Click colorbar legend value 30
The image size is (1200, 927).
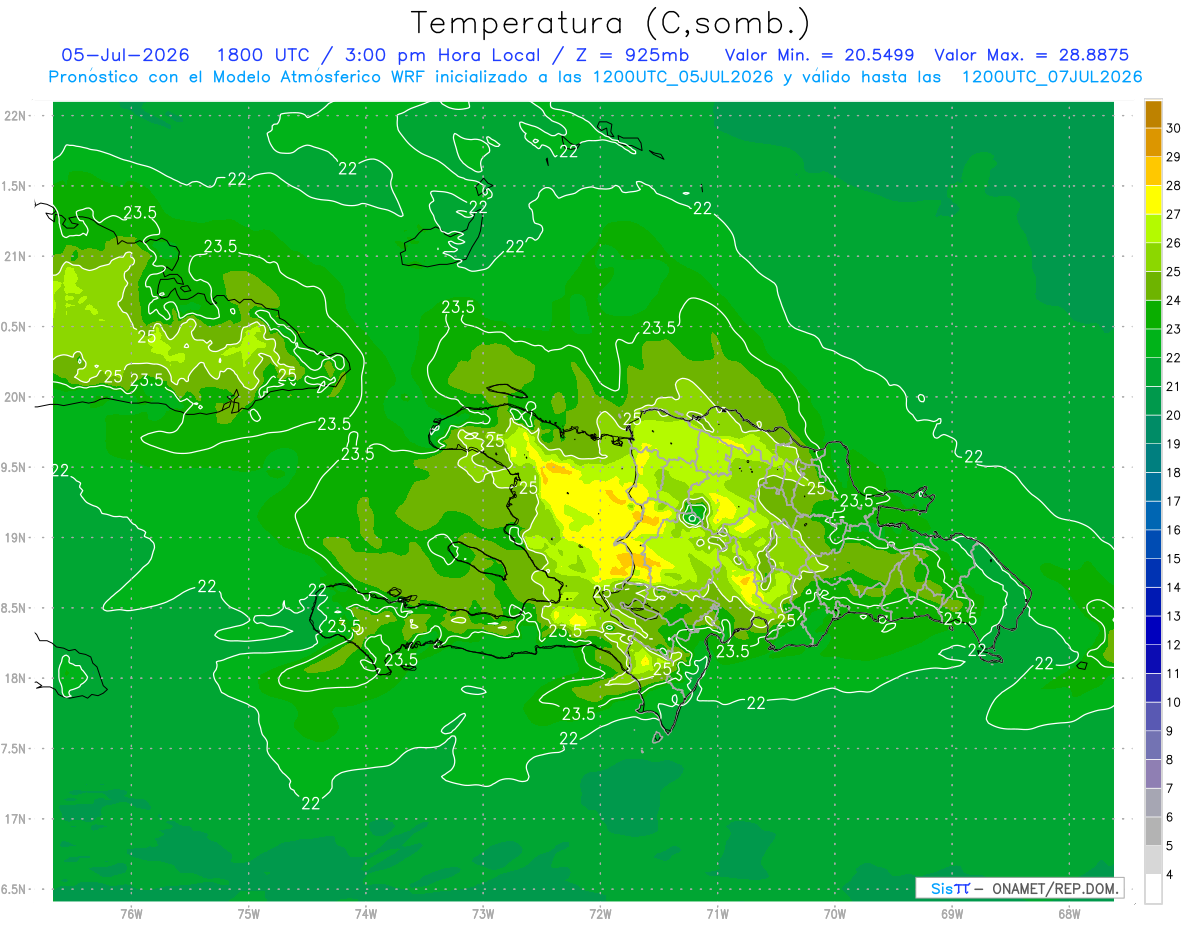pos(1173,128)
